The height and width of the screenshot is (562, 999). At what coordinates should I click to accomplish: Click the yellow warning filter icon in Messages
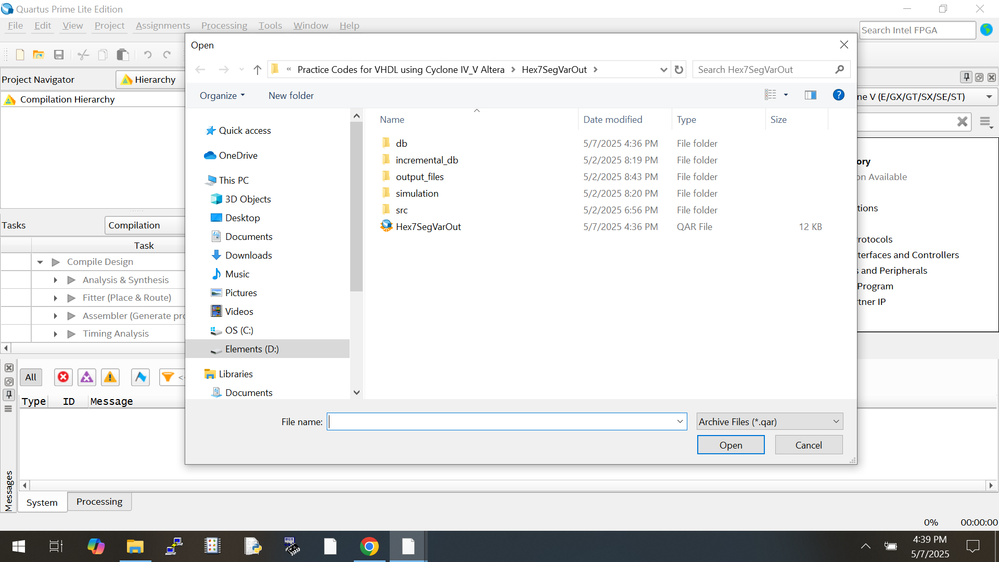coord(110,377)
